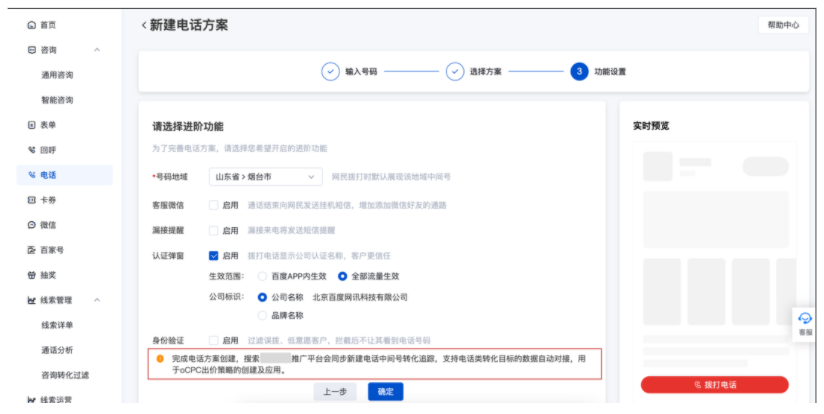Collapse the 线索管理 sidebar group chevron
Image resolution: width=824 pixels, height=414 pixels.
(97, 300)
